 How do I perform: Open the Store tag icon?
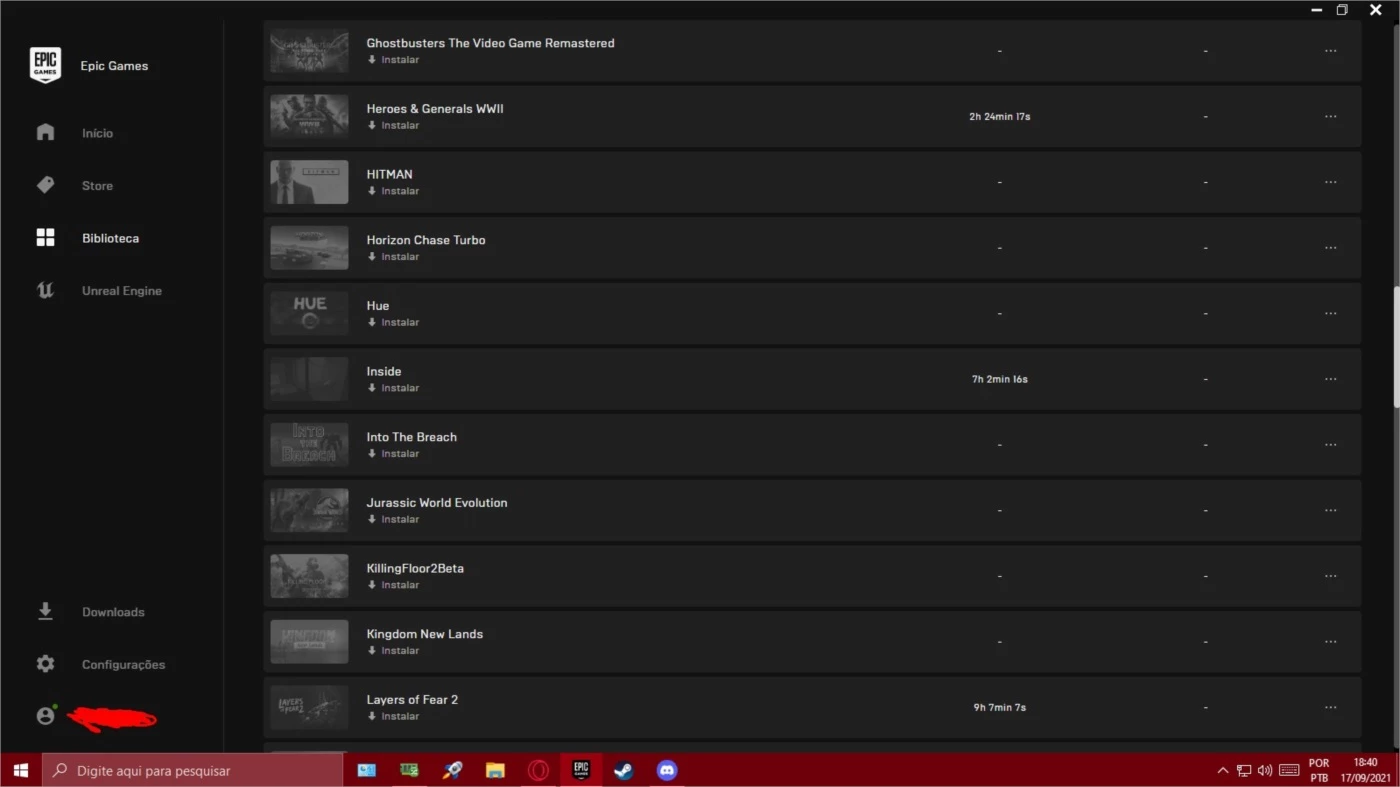[45, 185]
